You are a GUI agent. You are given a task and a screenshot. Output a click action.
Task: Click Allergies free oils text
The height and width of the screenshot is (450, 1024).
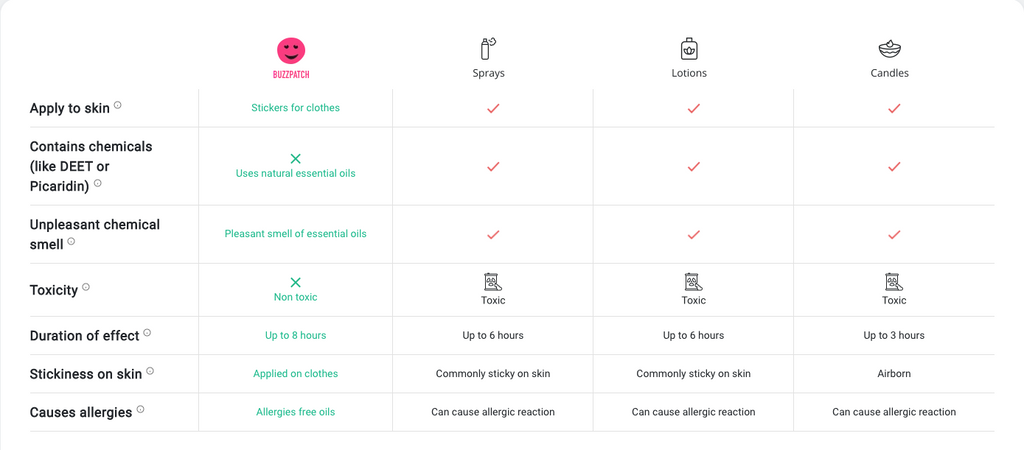pyautogui.click(x=295, y=412)
